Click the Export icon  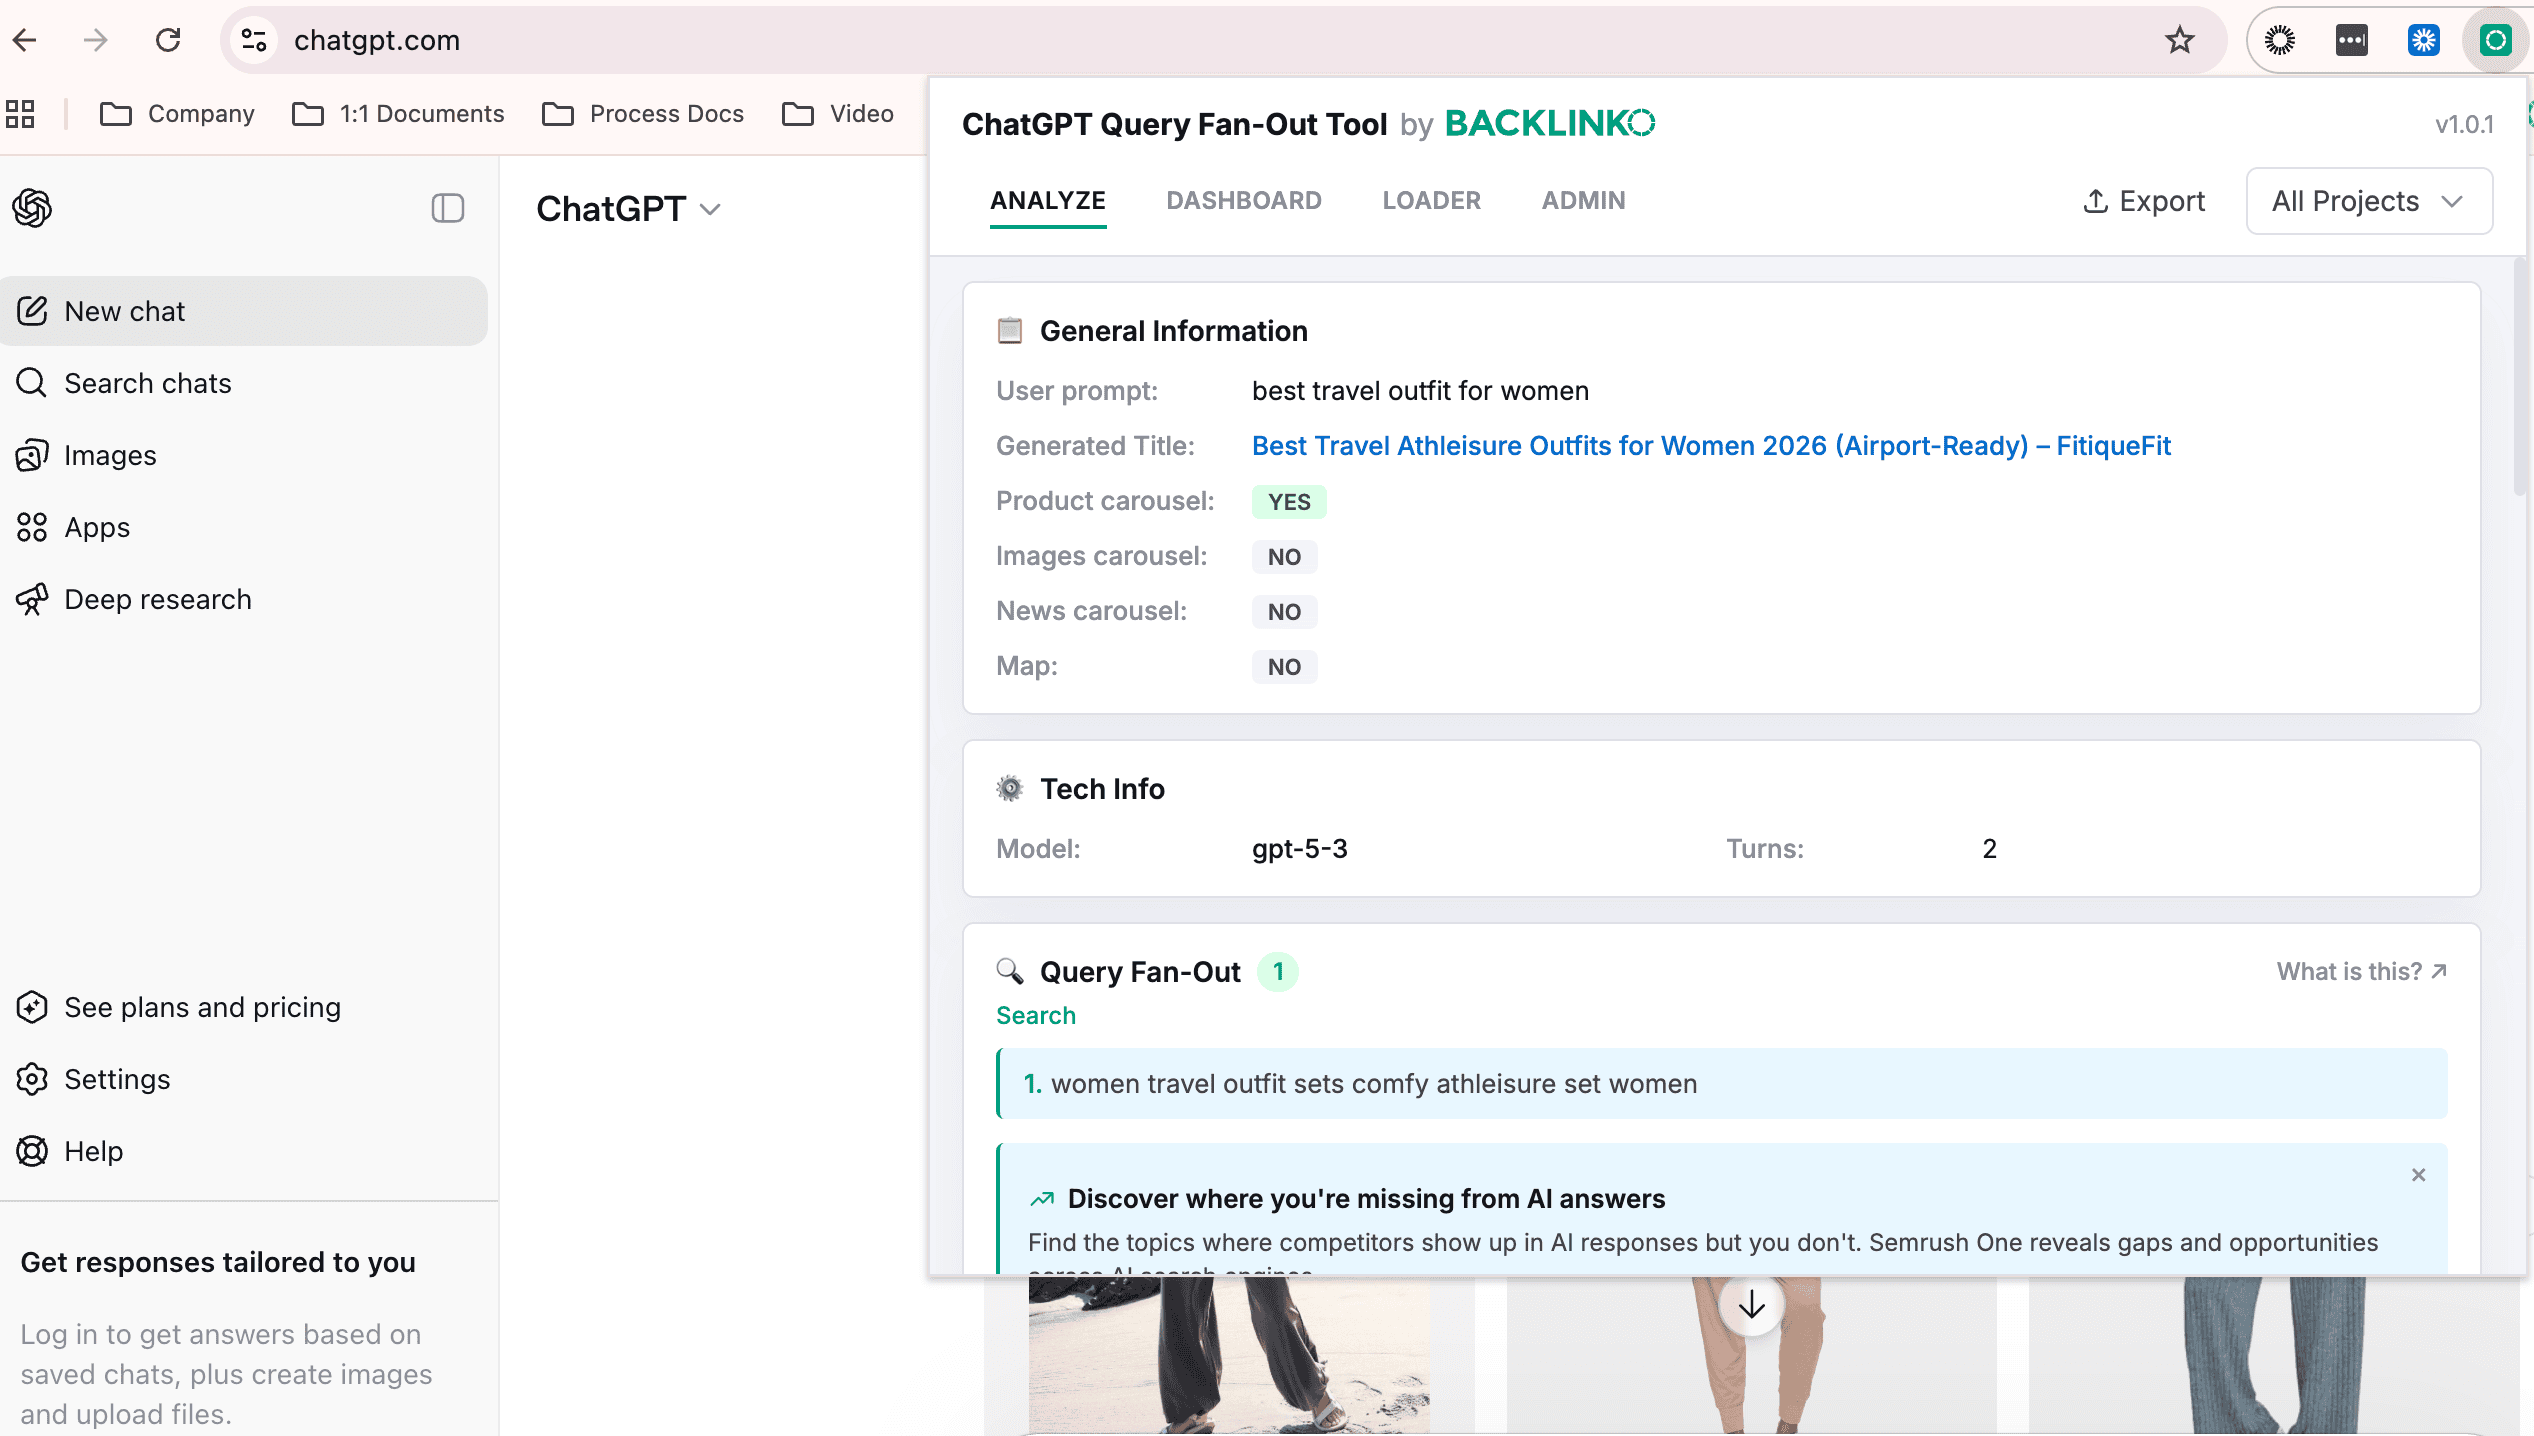(2097, 201)
